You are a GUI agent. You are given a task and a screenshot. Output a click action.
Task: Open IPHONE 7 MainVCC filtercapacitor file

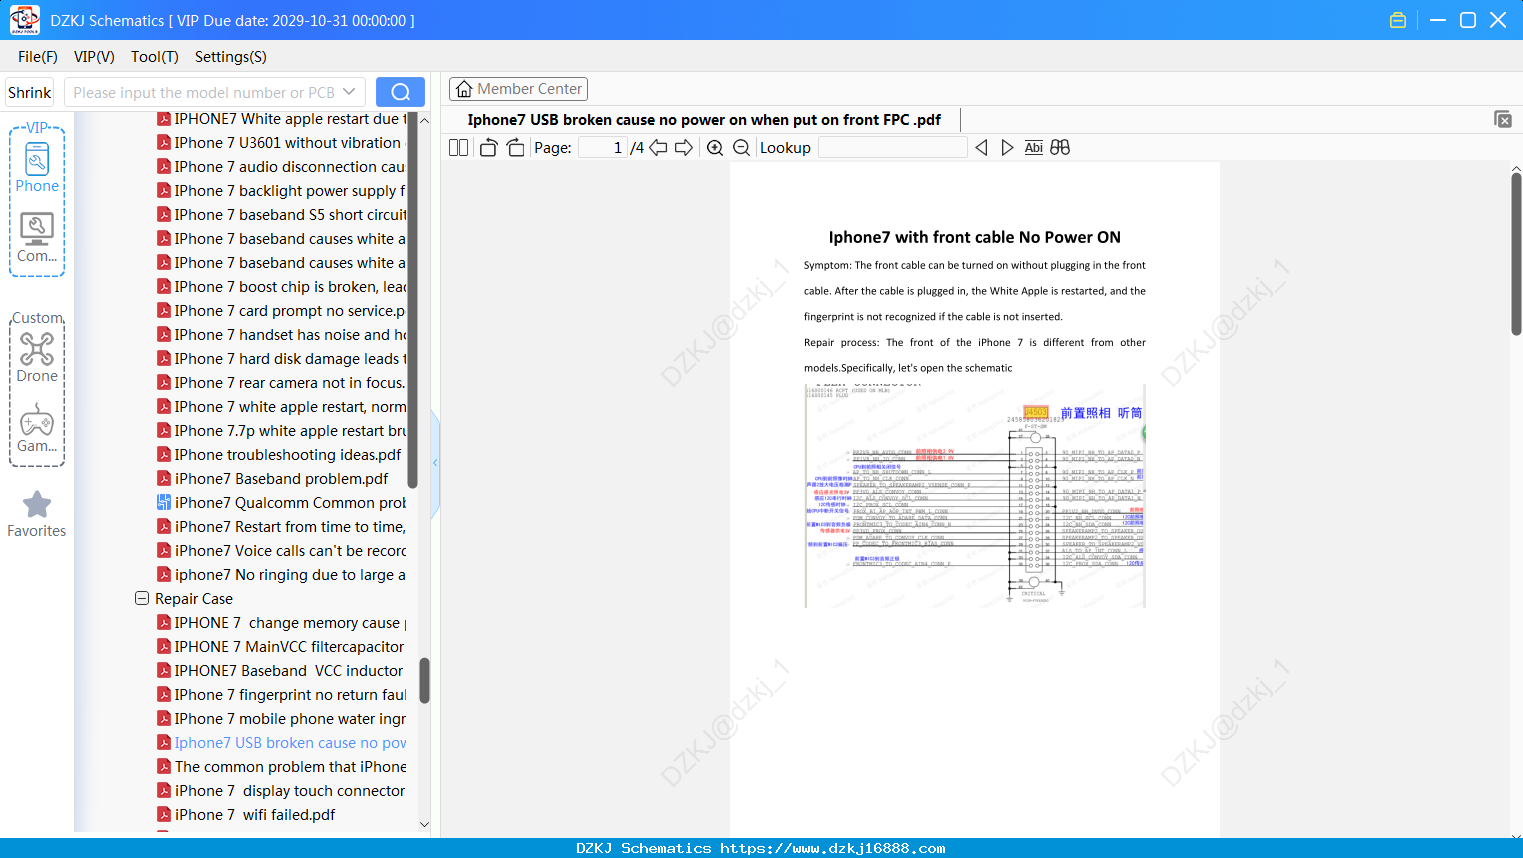tap(290, 647)
